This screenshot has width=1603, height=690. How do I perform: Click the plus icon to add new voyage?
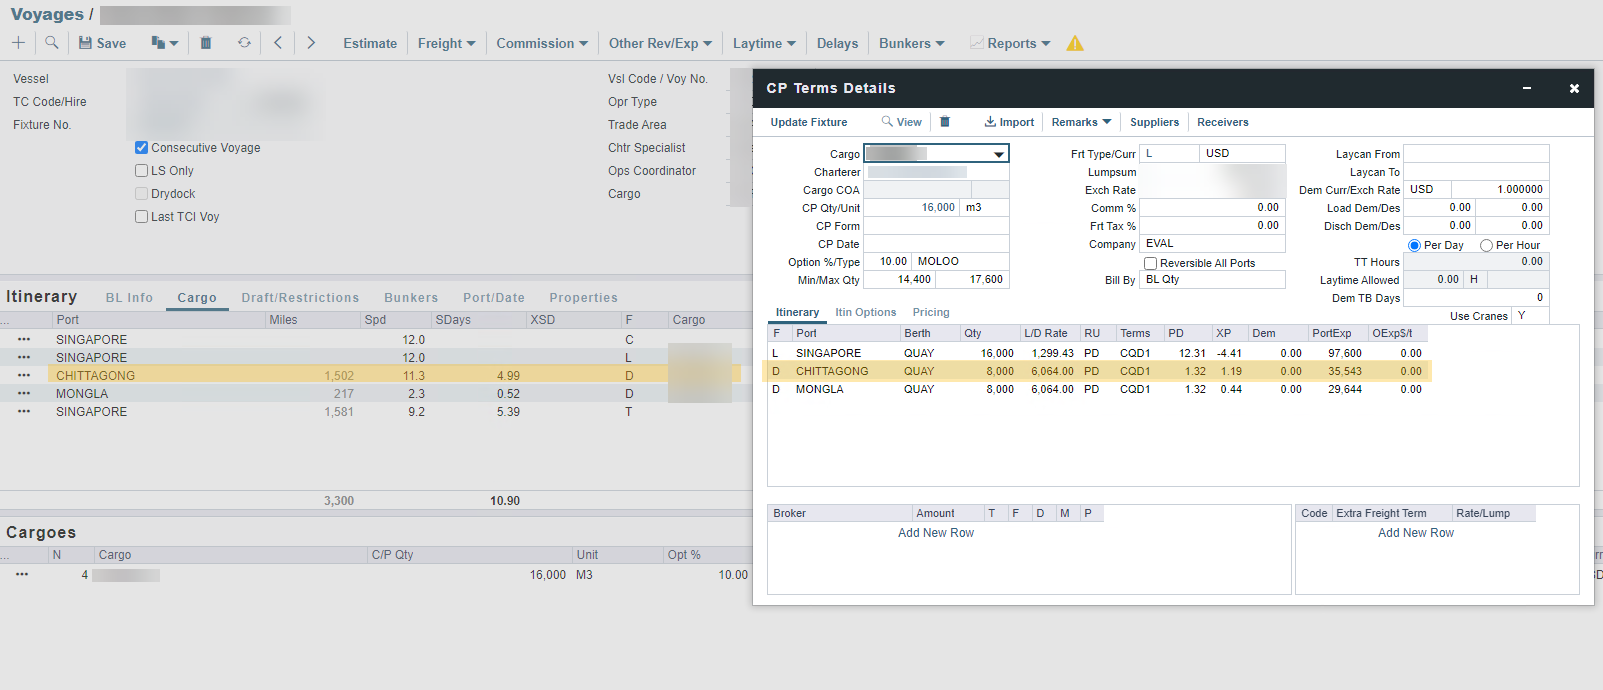(x=18, y=43)
